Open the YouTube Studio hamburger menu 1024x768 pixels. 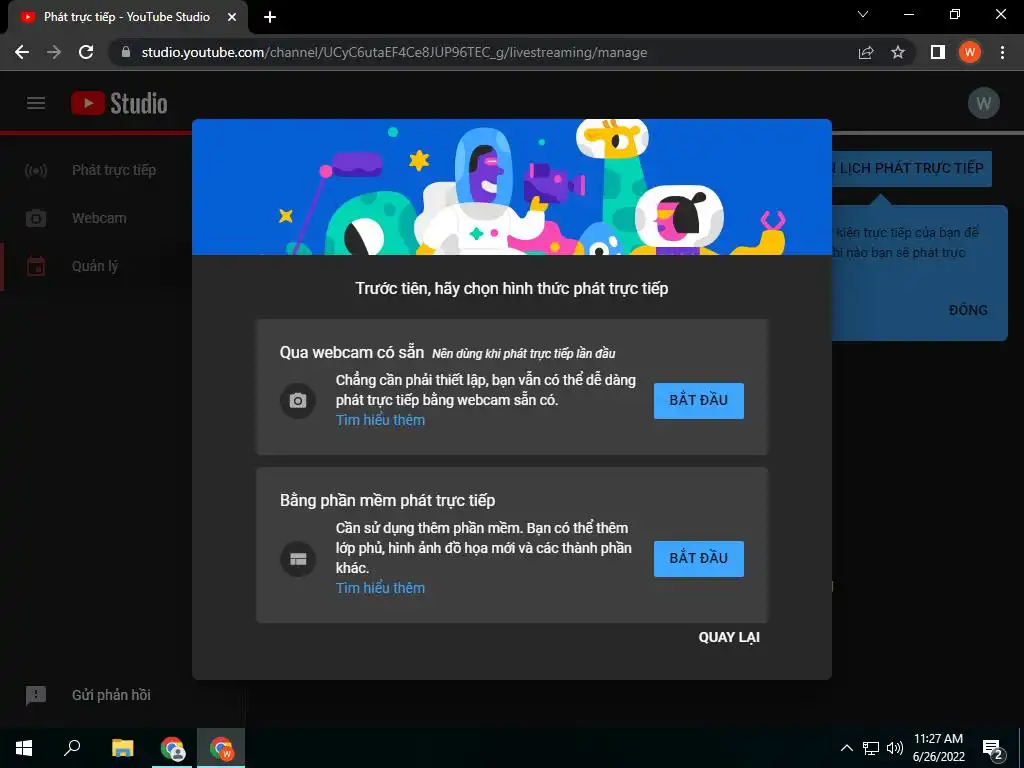pos(36,103)
